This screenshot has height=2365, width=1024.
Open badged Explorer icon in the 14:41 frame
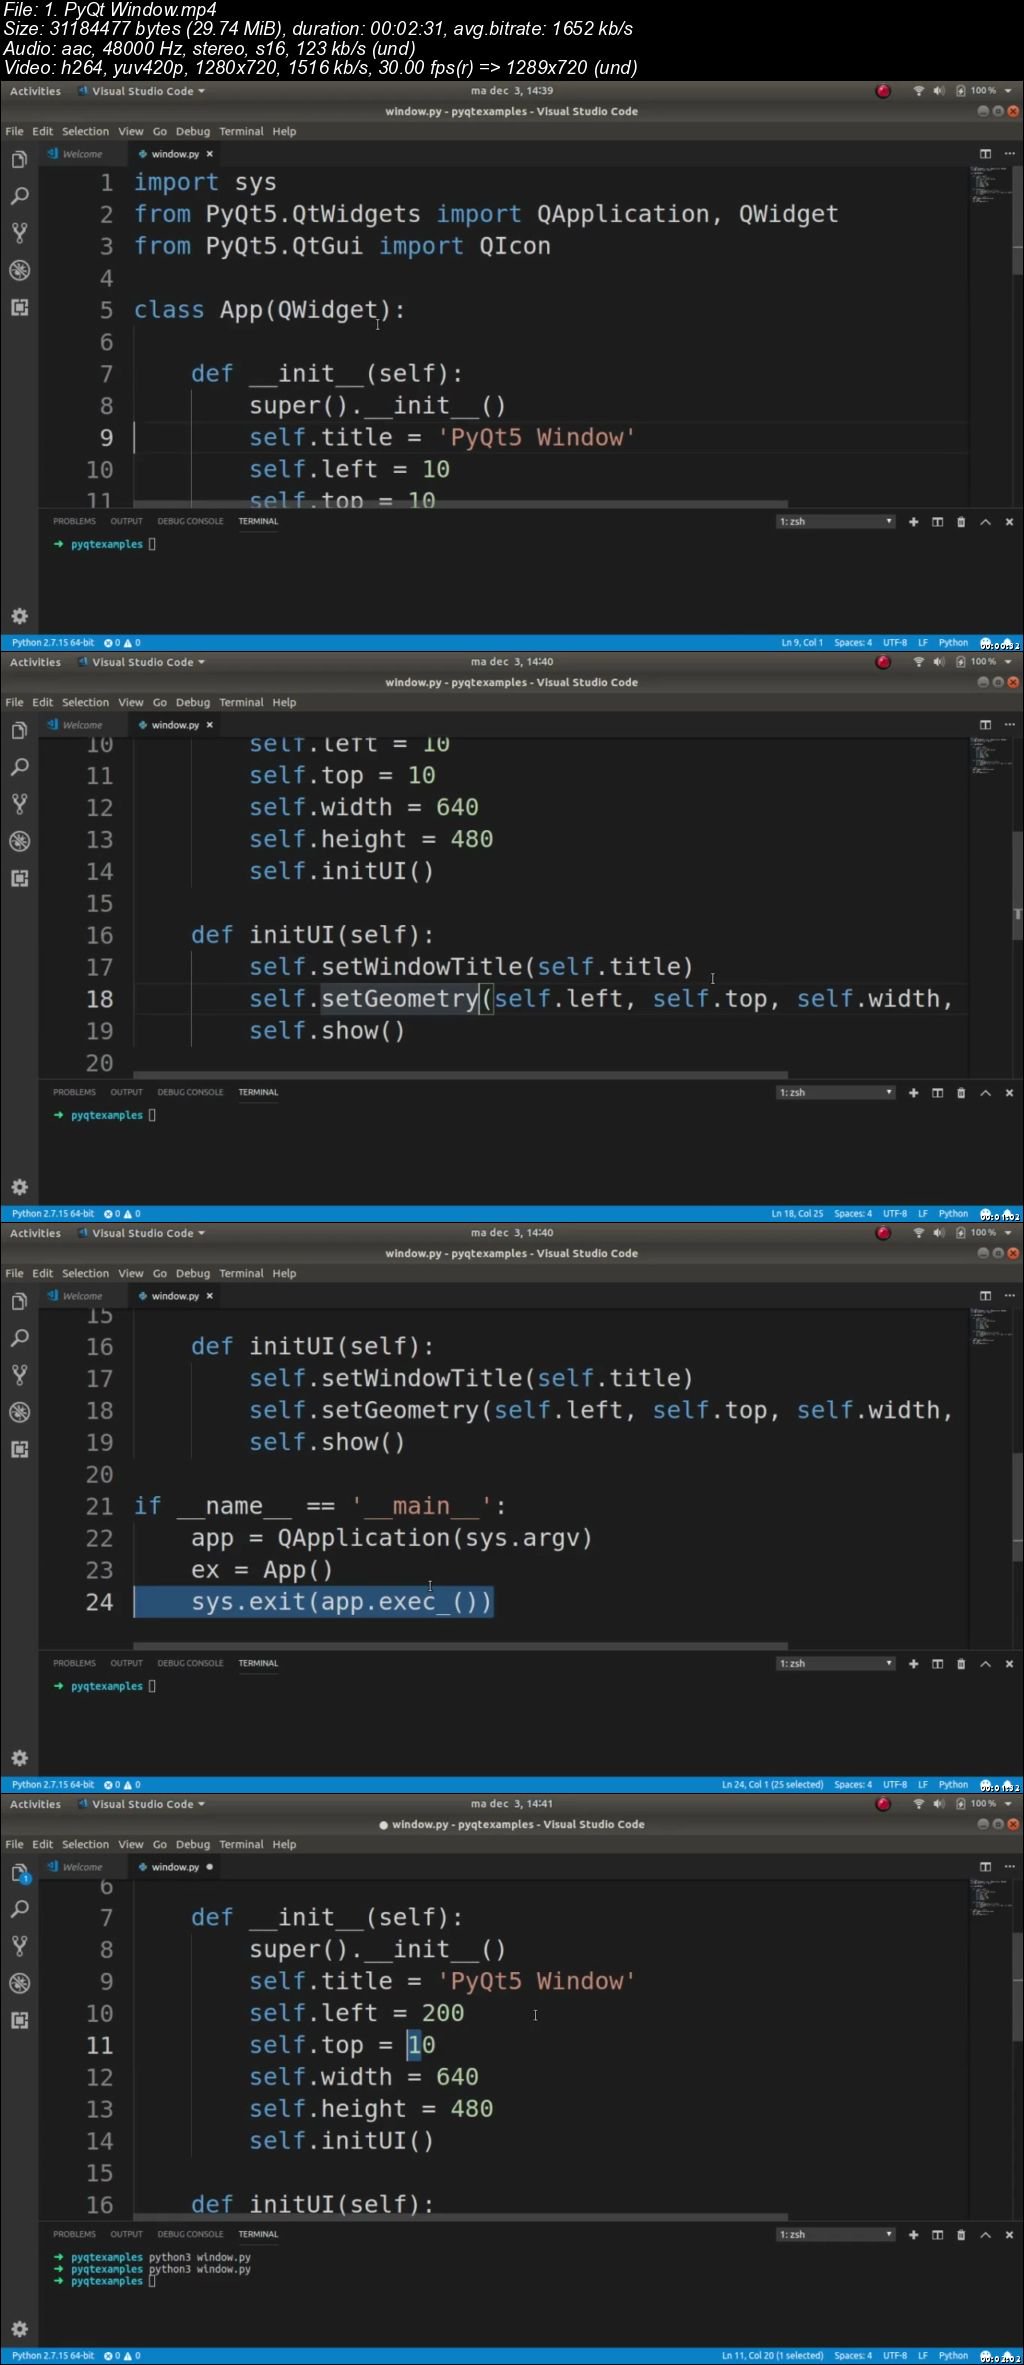(19, 1873)
